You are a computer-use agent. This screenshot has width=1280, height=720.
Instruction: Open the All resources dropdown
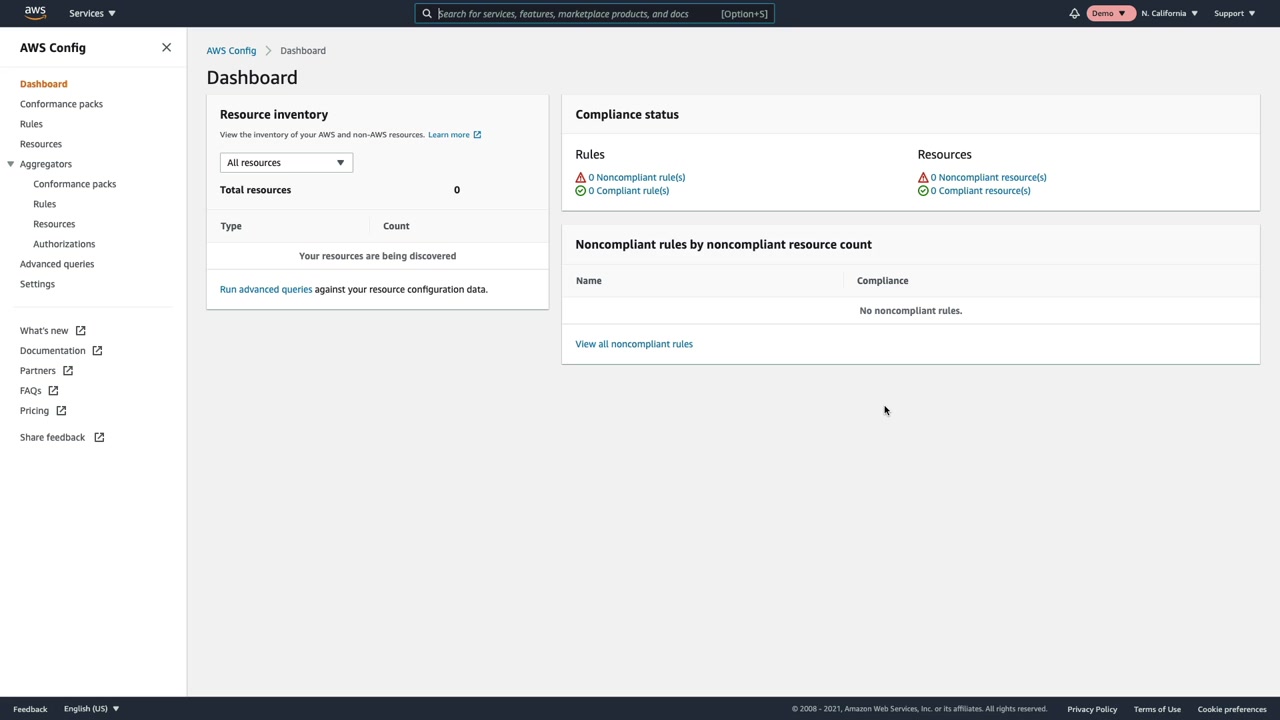coord(286,163)
